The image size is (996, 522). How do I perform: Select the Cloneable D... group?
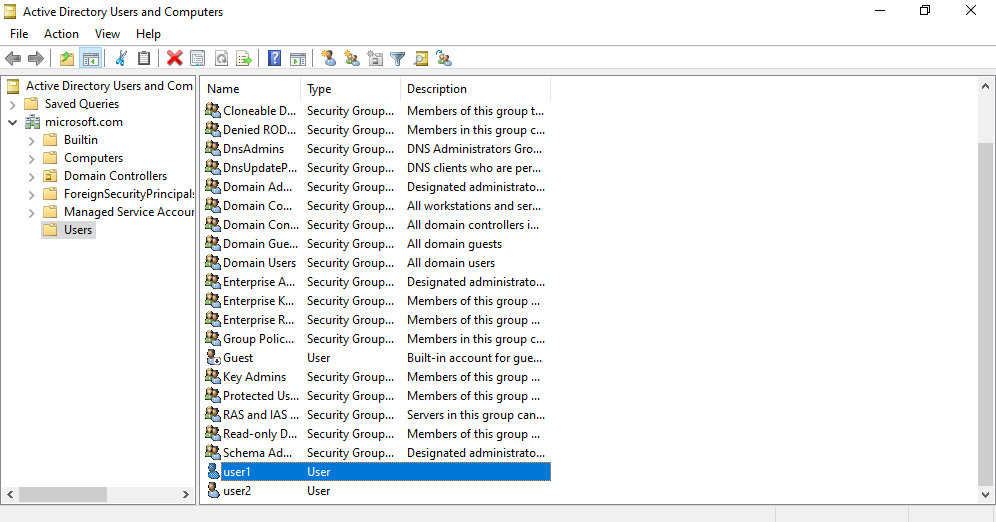[377, 110]
